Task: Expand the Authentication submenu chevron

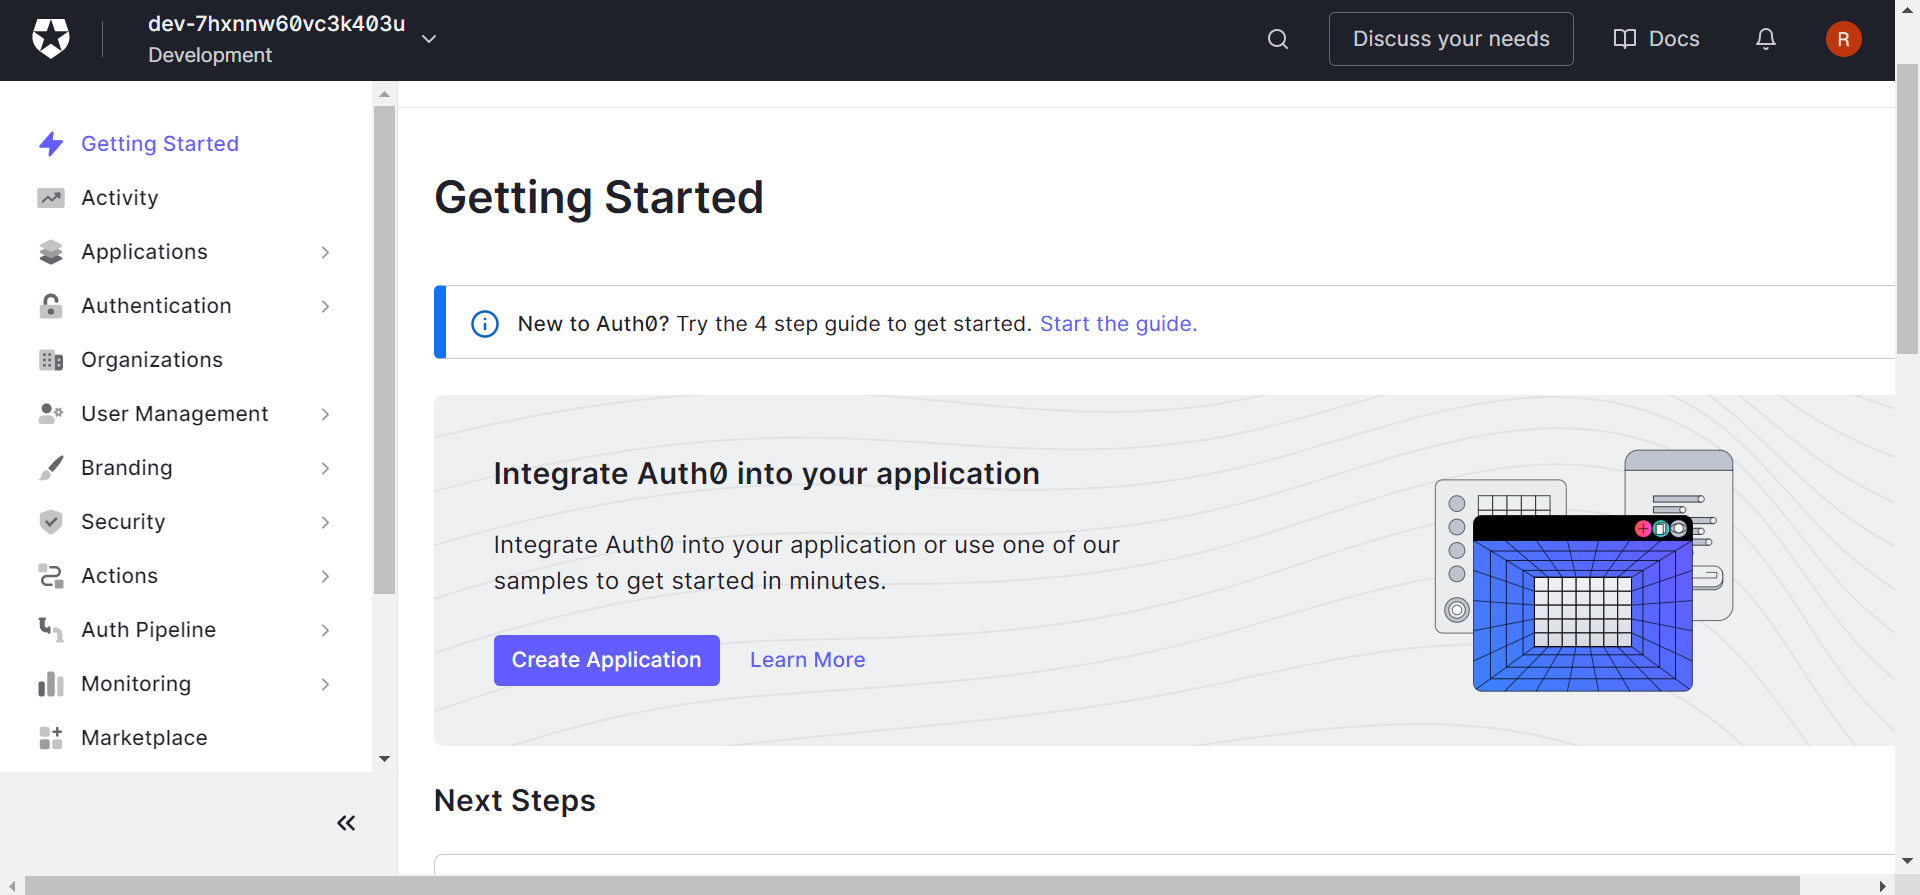Action: click(325, 306)
